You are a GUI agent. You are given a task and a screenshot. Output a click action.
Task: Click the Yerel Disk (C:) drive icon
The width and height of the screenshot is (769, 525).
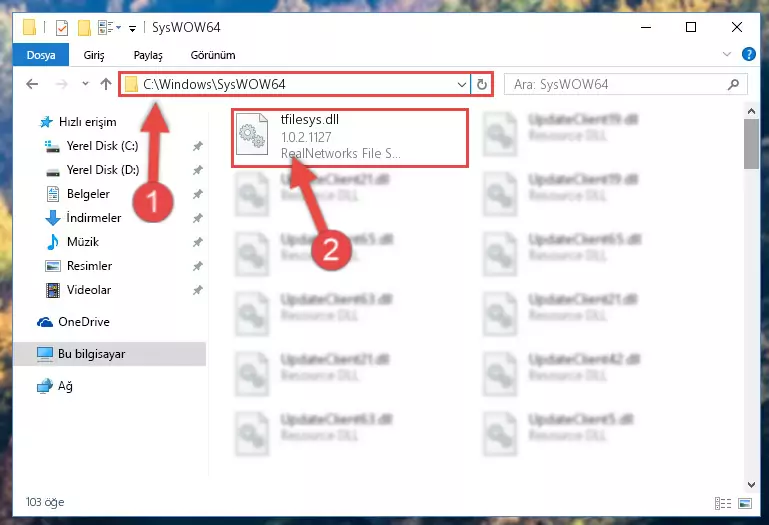52,146
